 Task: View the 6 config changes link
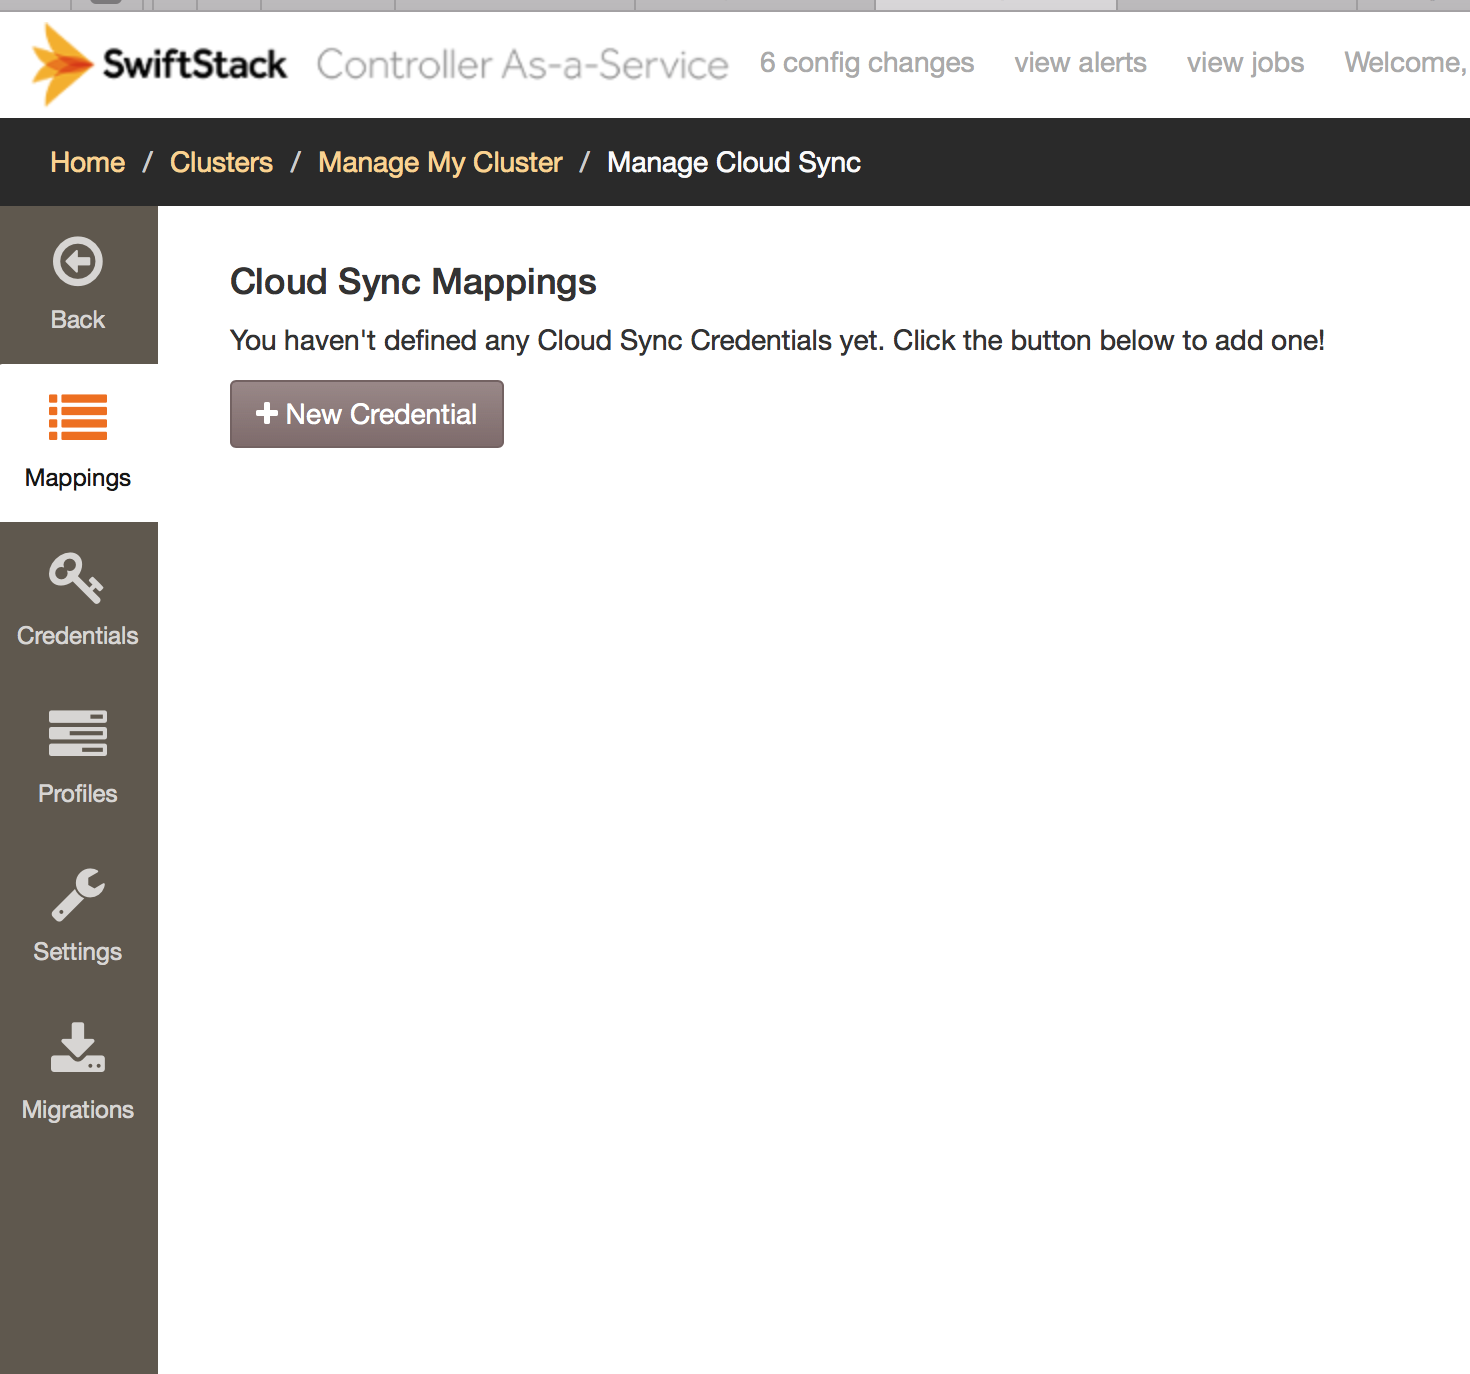point(867,63)
